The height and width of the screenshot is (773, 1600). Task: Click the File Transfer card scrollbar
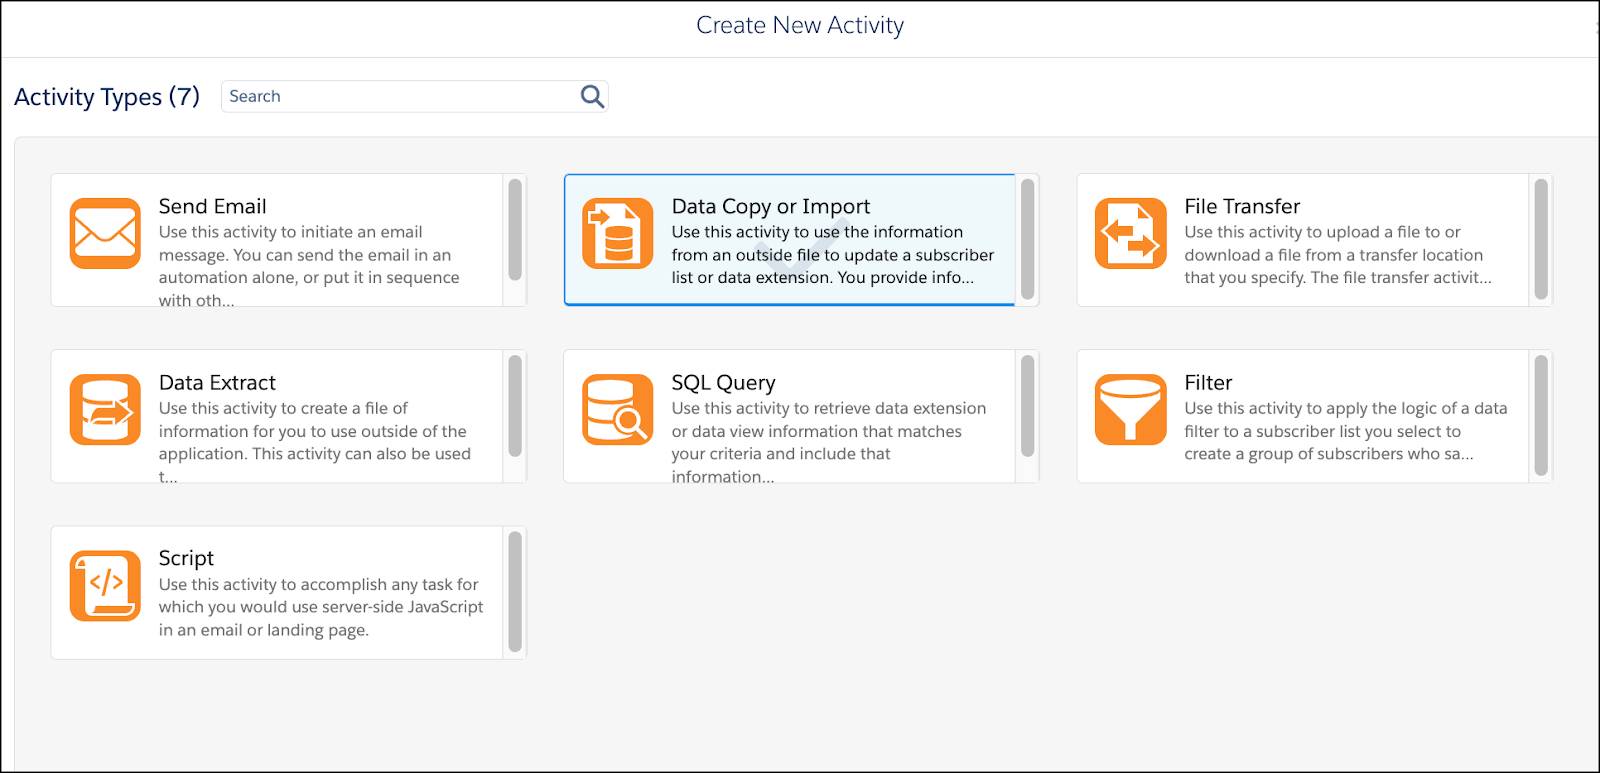[x=1541, y=240]
